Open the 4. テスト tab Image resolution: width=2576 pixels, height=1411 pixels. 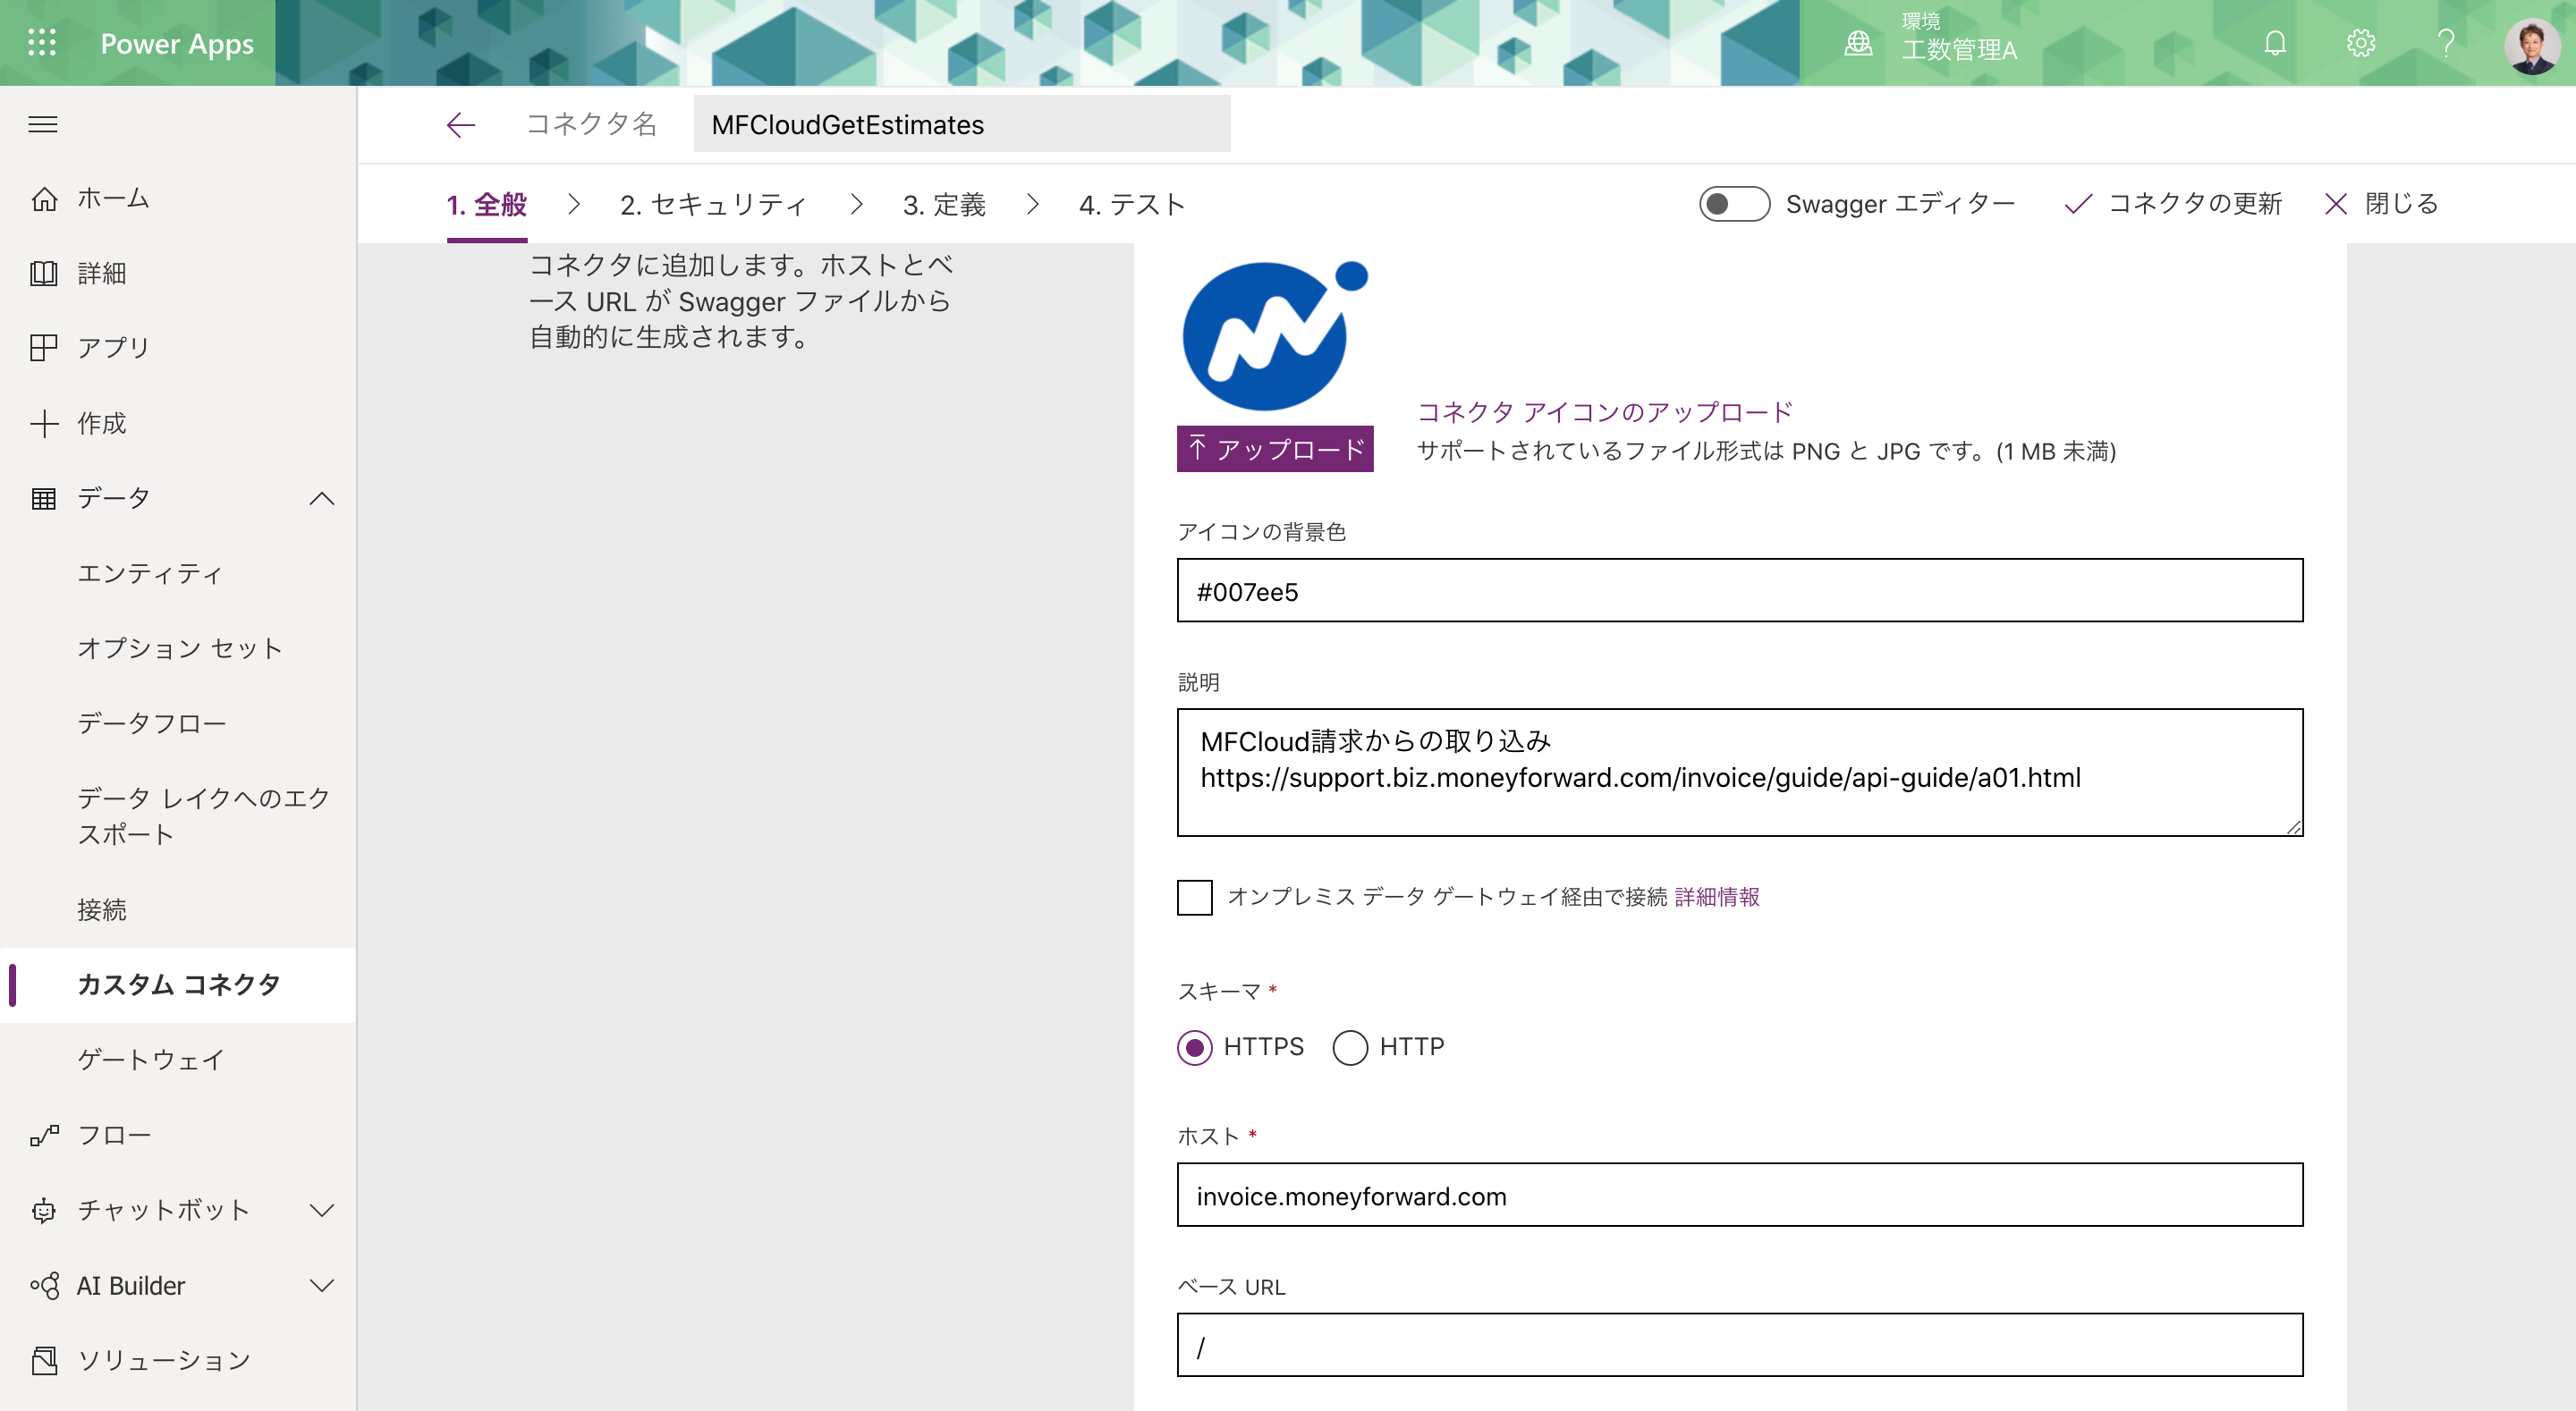point(1132,204)
